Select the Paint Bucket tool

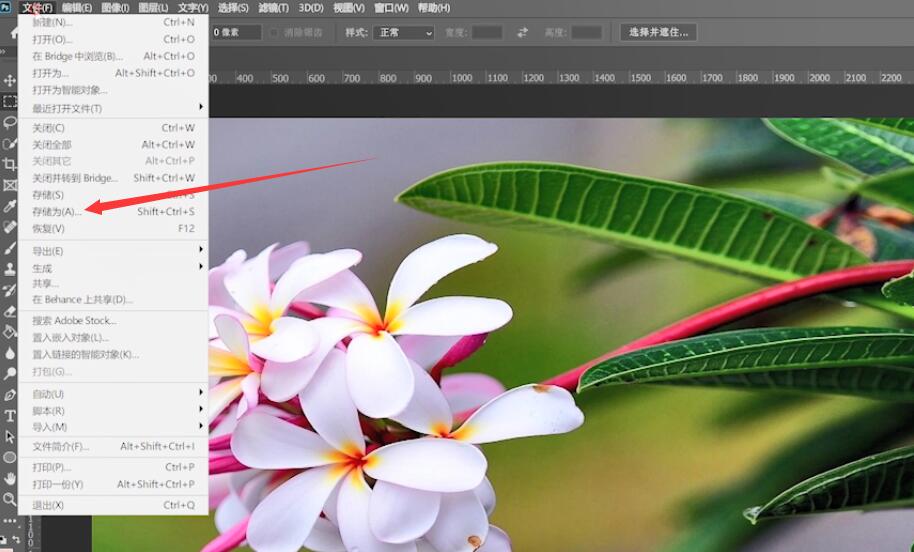(9, 332)
